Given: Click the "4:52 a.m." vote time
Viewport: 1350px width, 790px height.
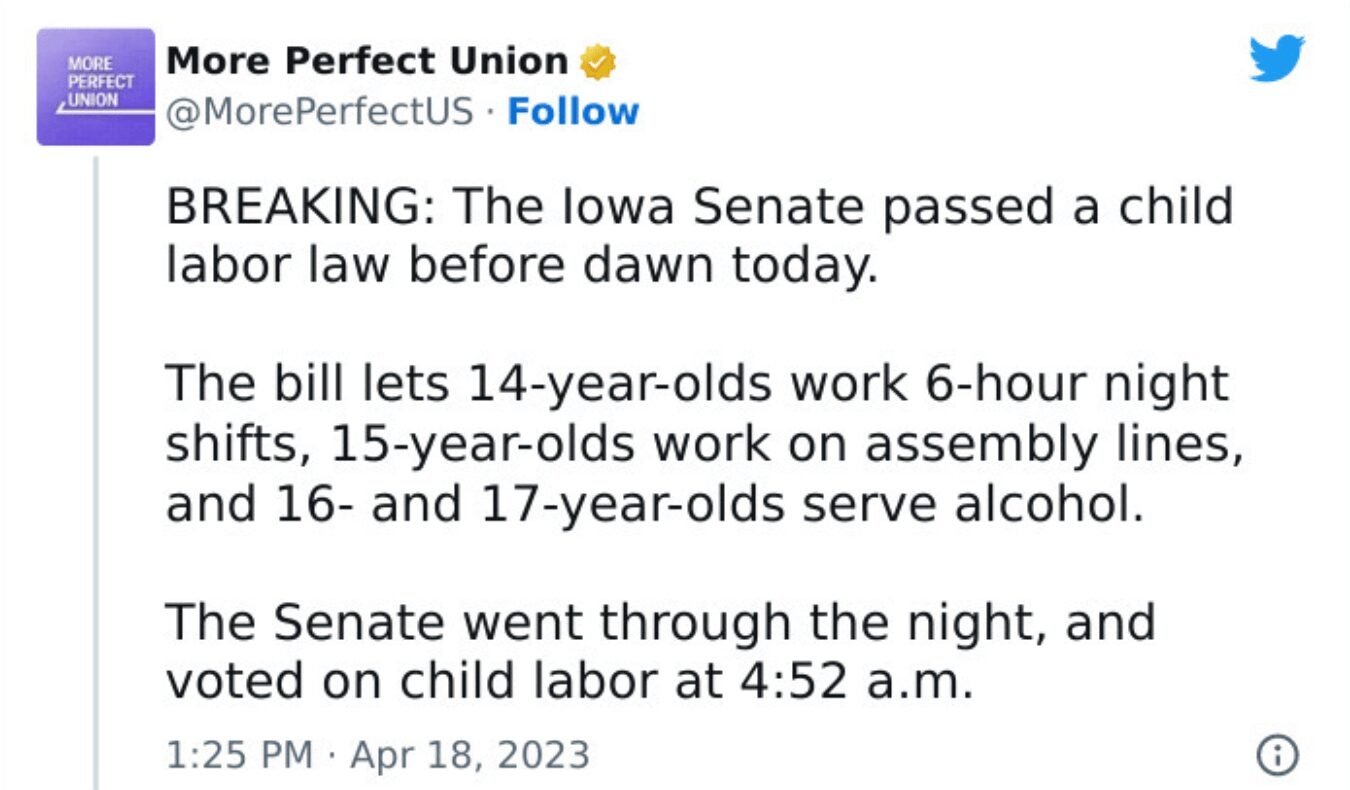Looking at the screenshot, I should (x=856, y=681).
